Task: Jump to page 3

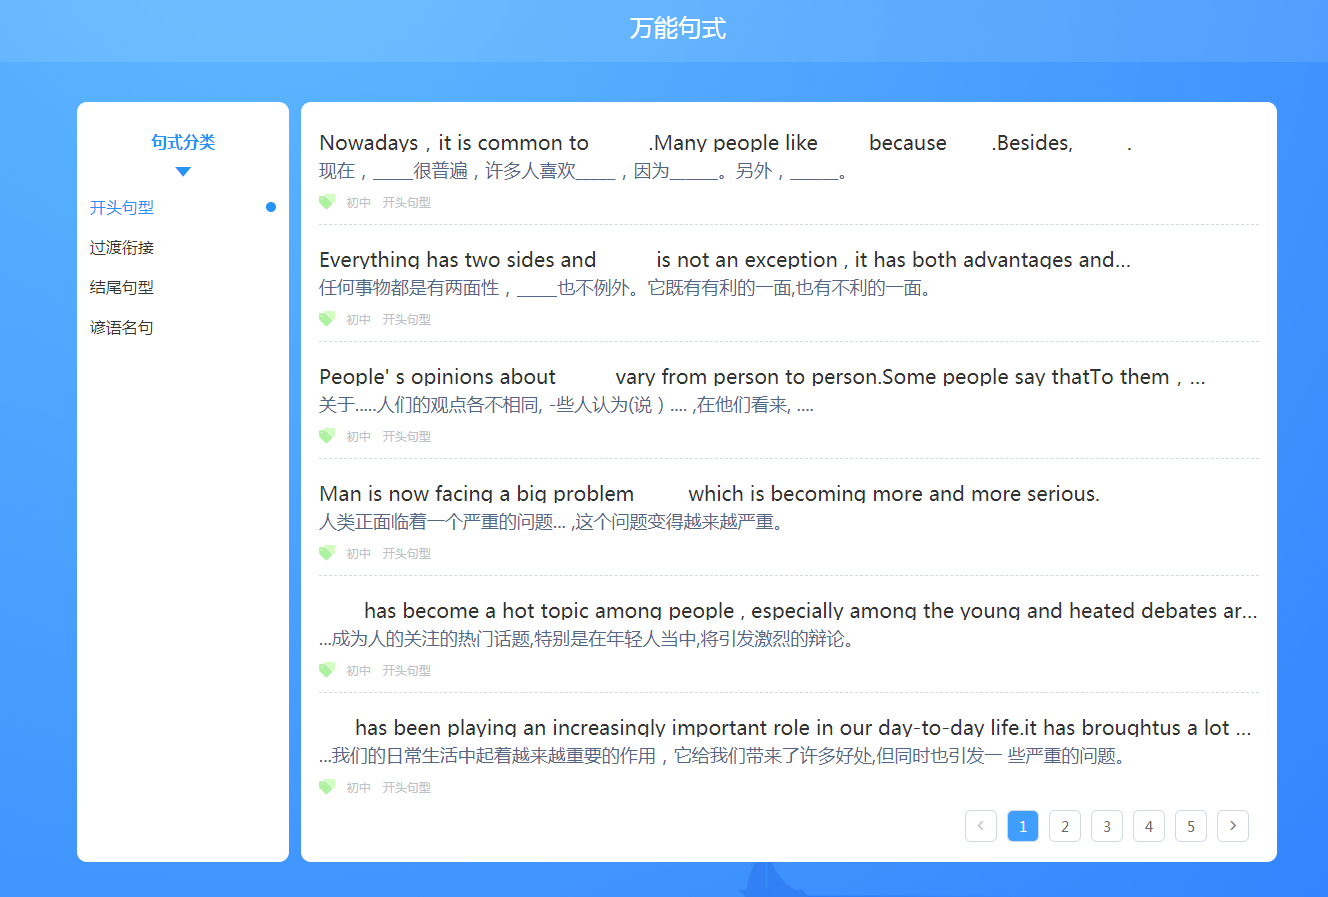Action: (1106, 826)
